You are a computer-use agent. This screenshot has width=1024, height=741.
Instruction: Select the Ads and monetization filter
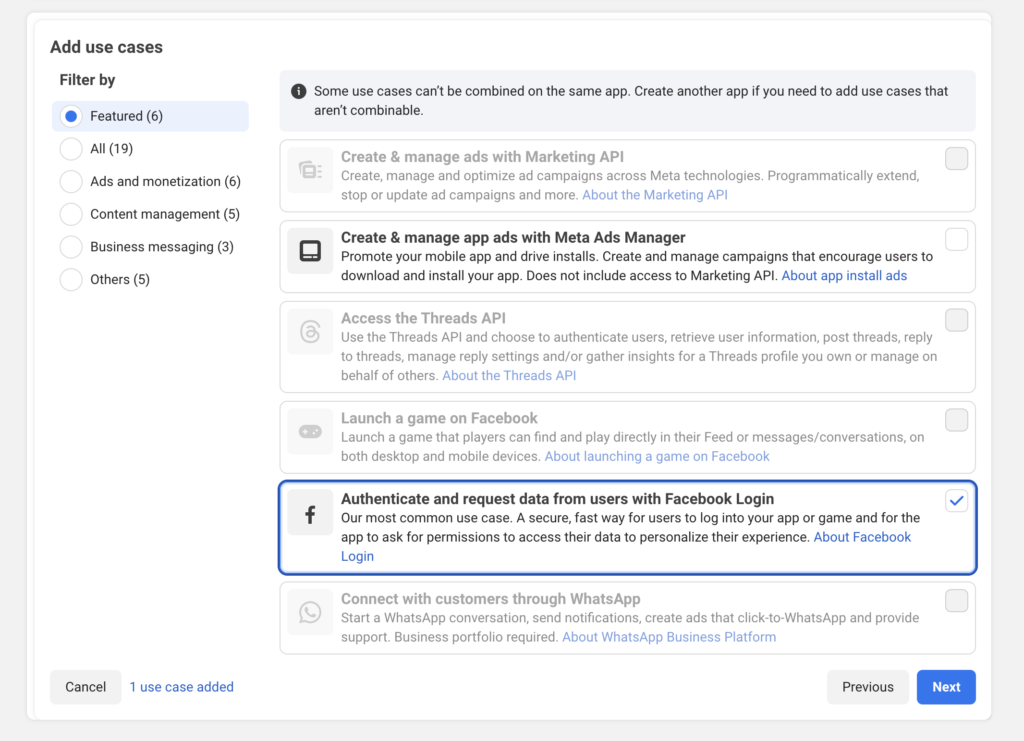point(70,181)
